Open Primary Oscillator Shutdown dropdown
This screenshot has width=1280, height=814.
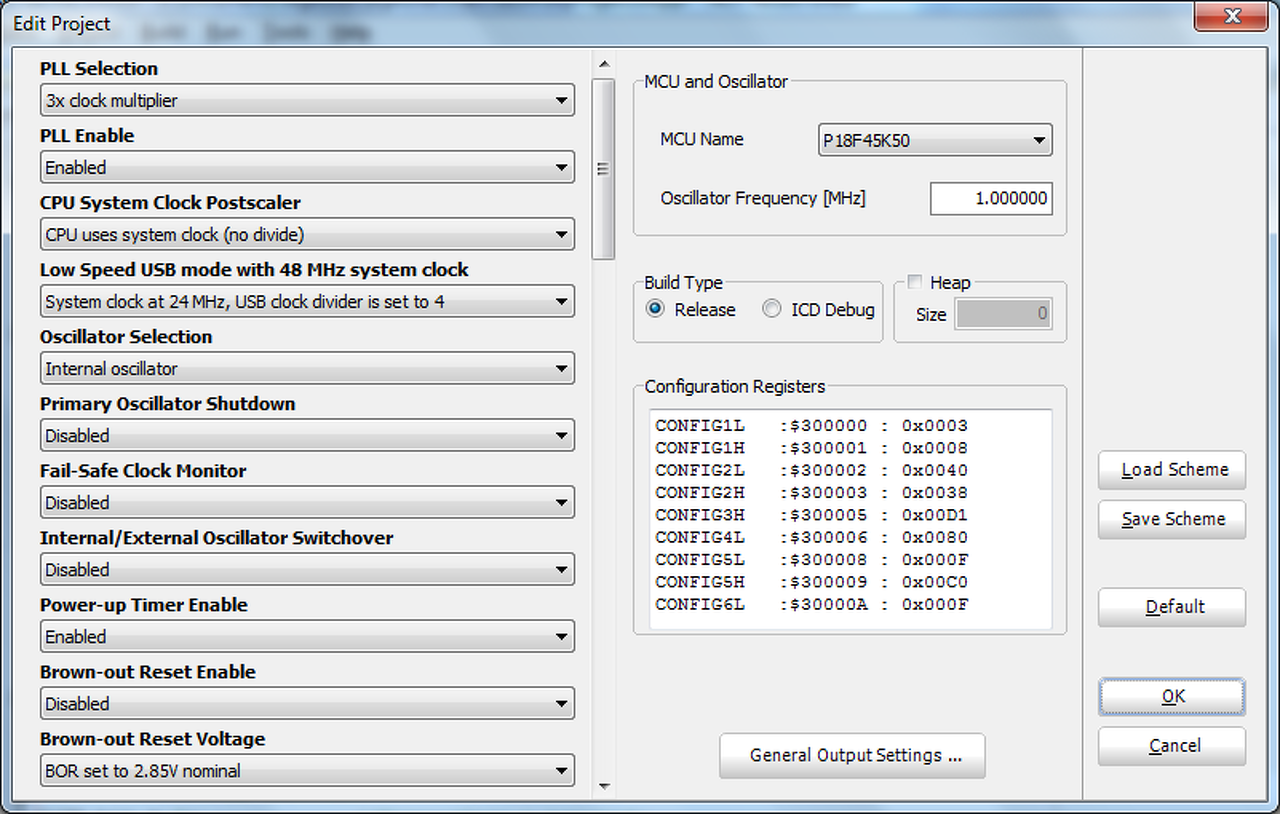point(307,436)
